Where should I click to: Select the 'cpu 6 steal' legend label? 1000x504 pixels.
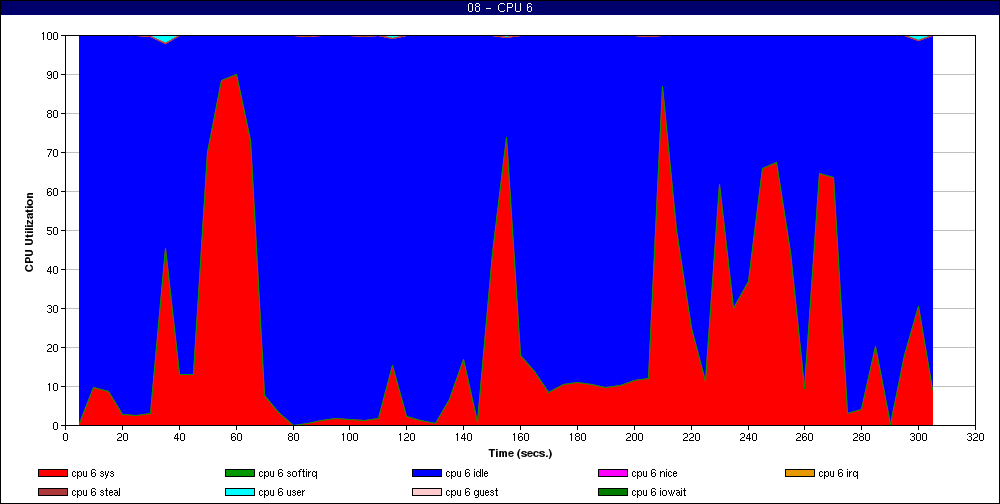[x=96, y=492]
